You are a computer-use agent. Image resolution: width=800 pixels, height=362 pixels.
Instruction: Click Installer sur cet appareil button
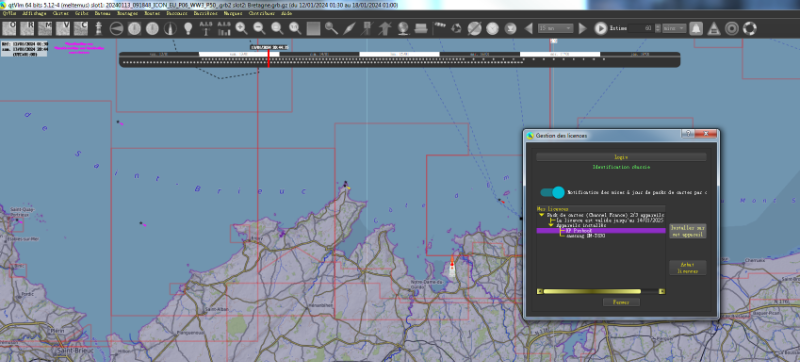(x=688, y=231)
